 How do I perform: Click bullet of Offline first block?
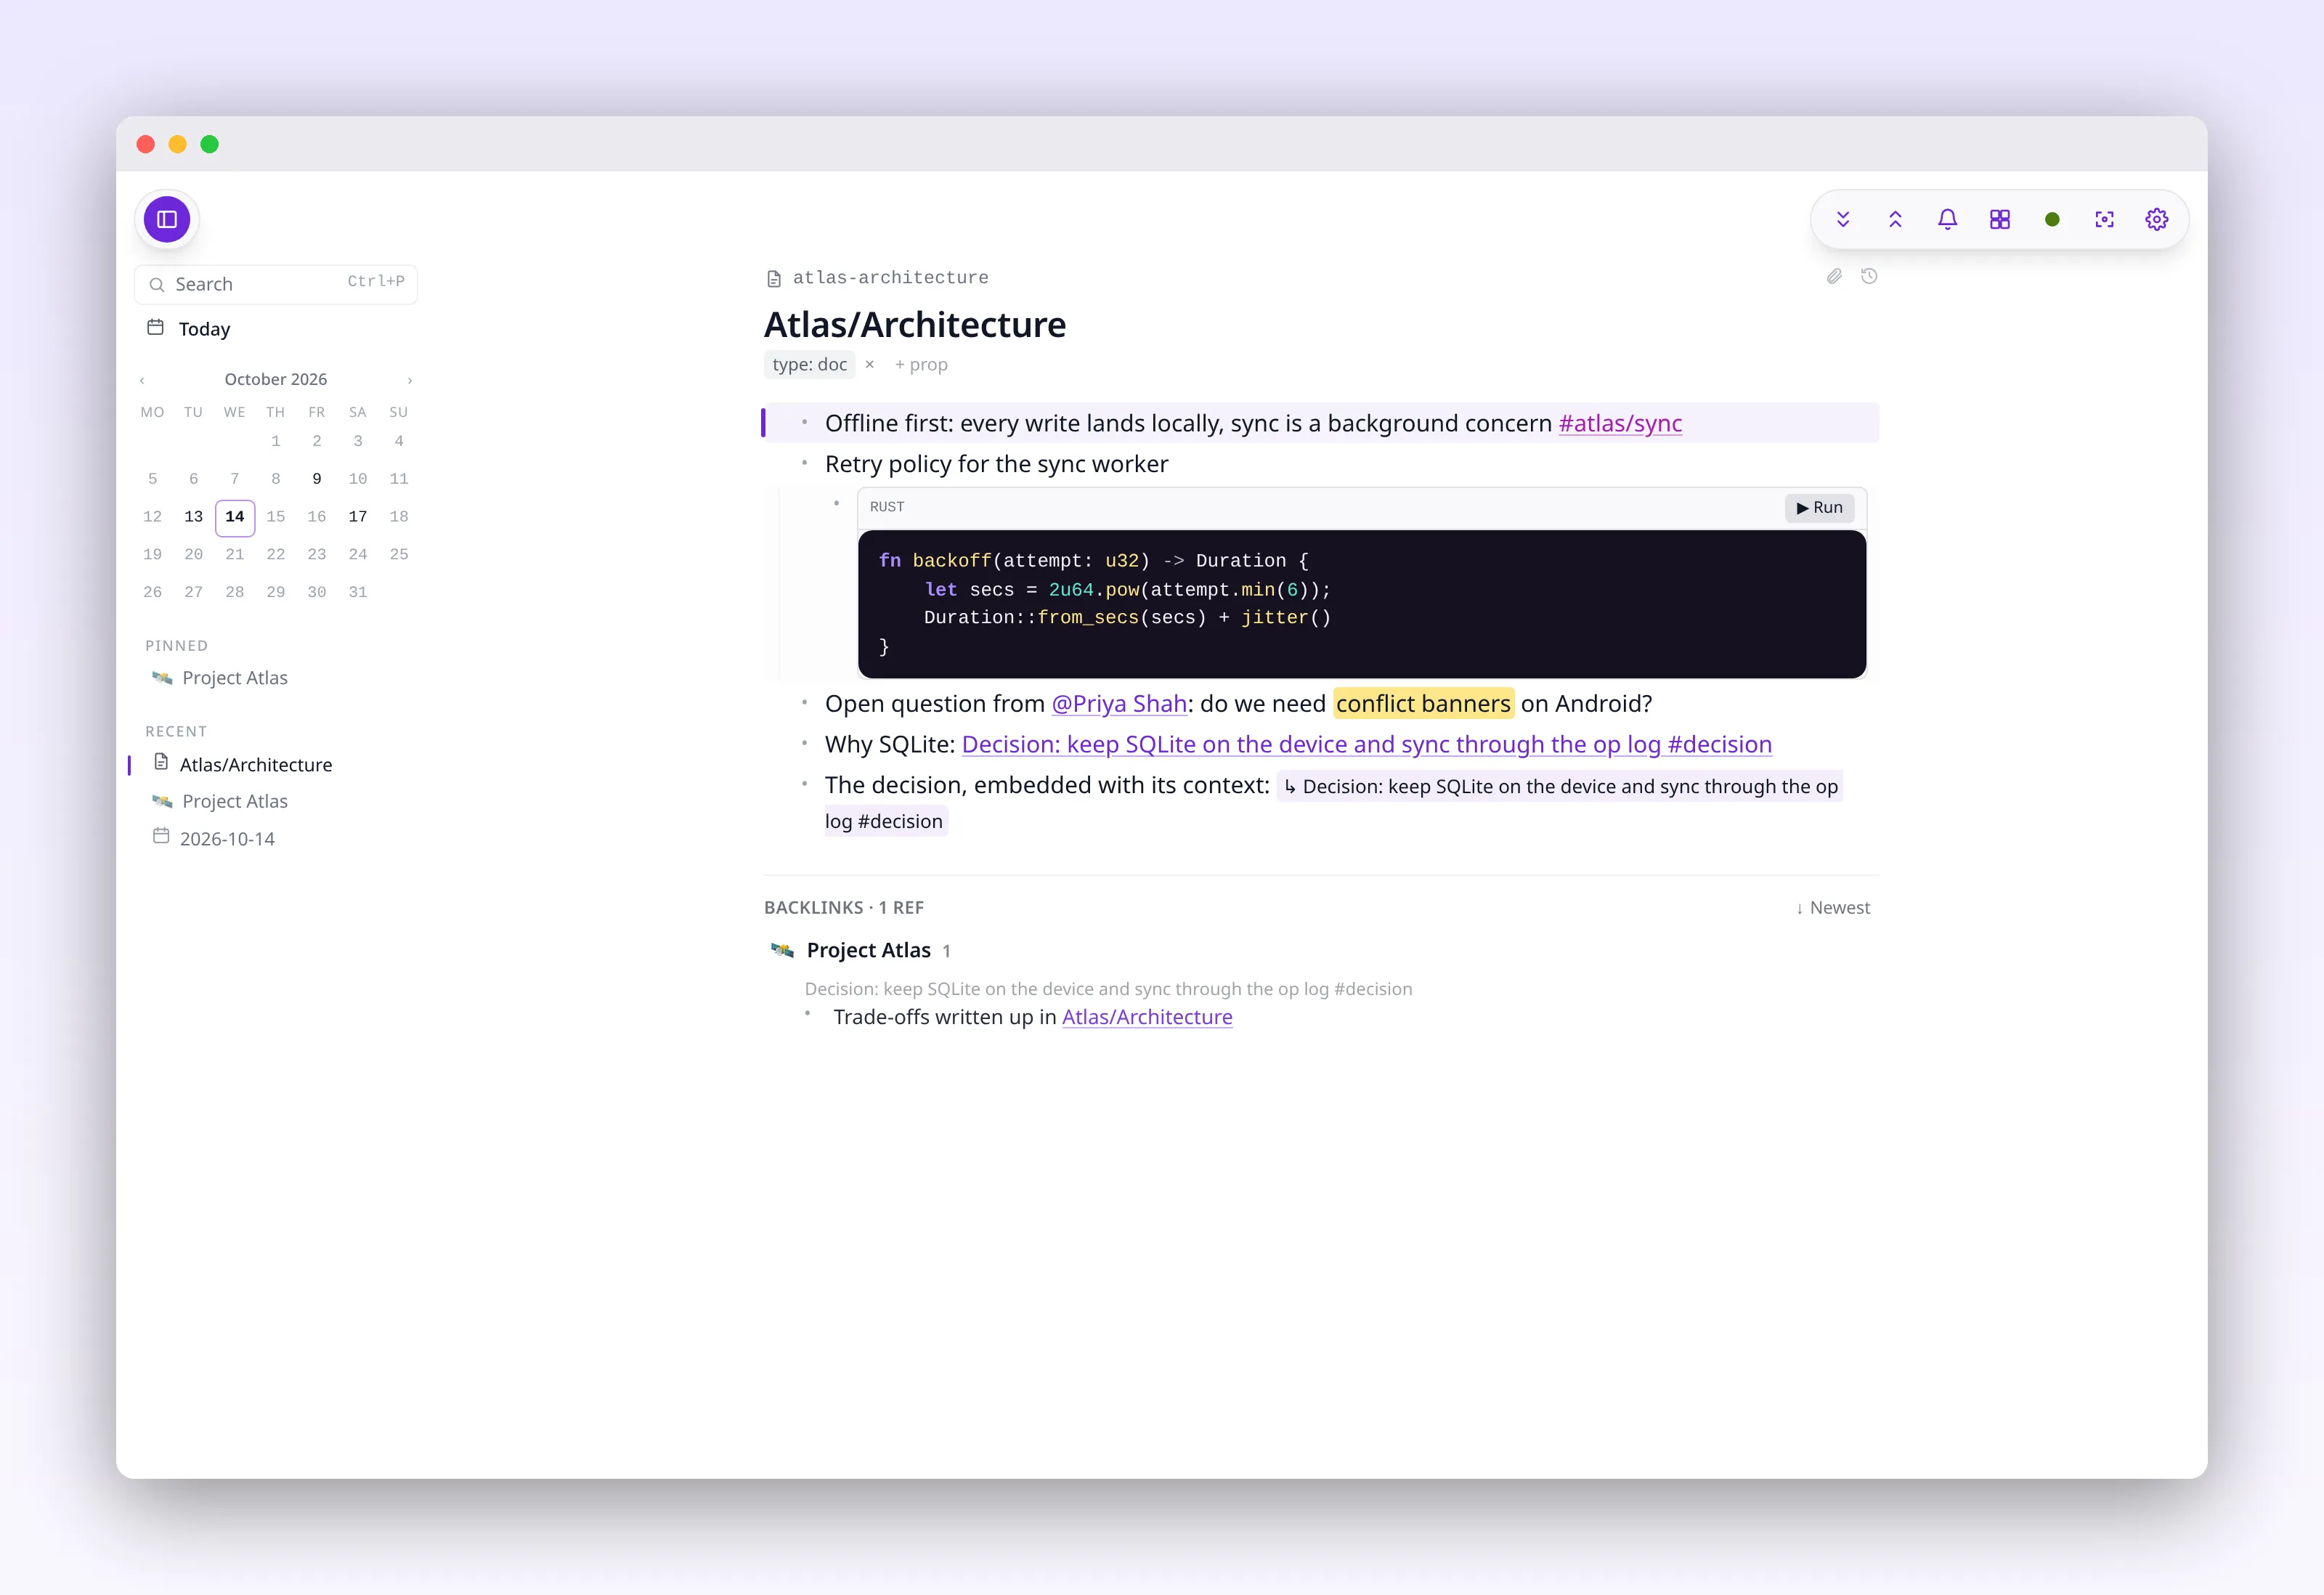pos(804,422)
